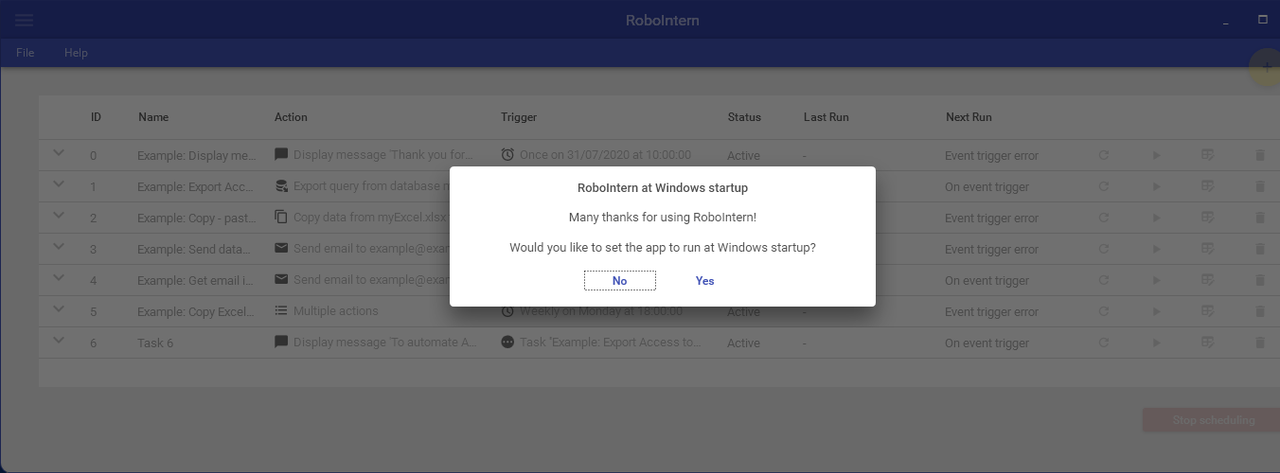Run the 'Example: Send data...' task

[x=1156, y=249]
